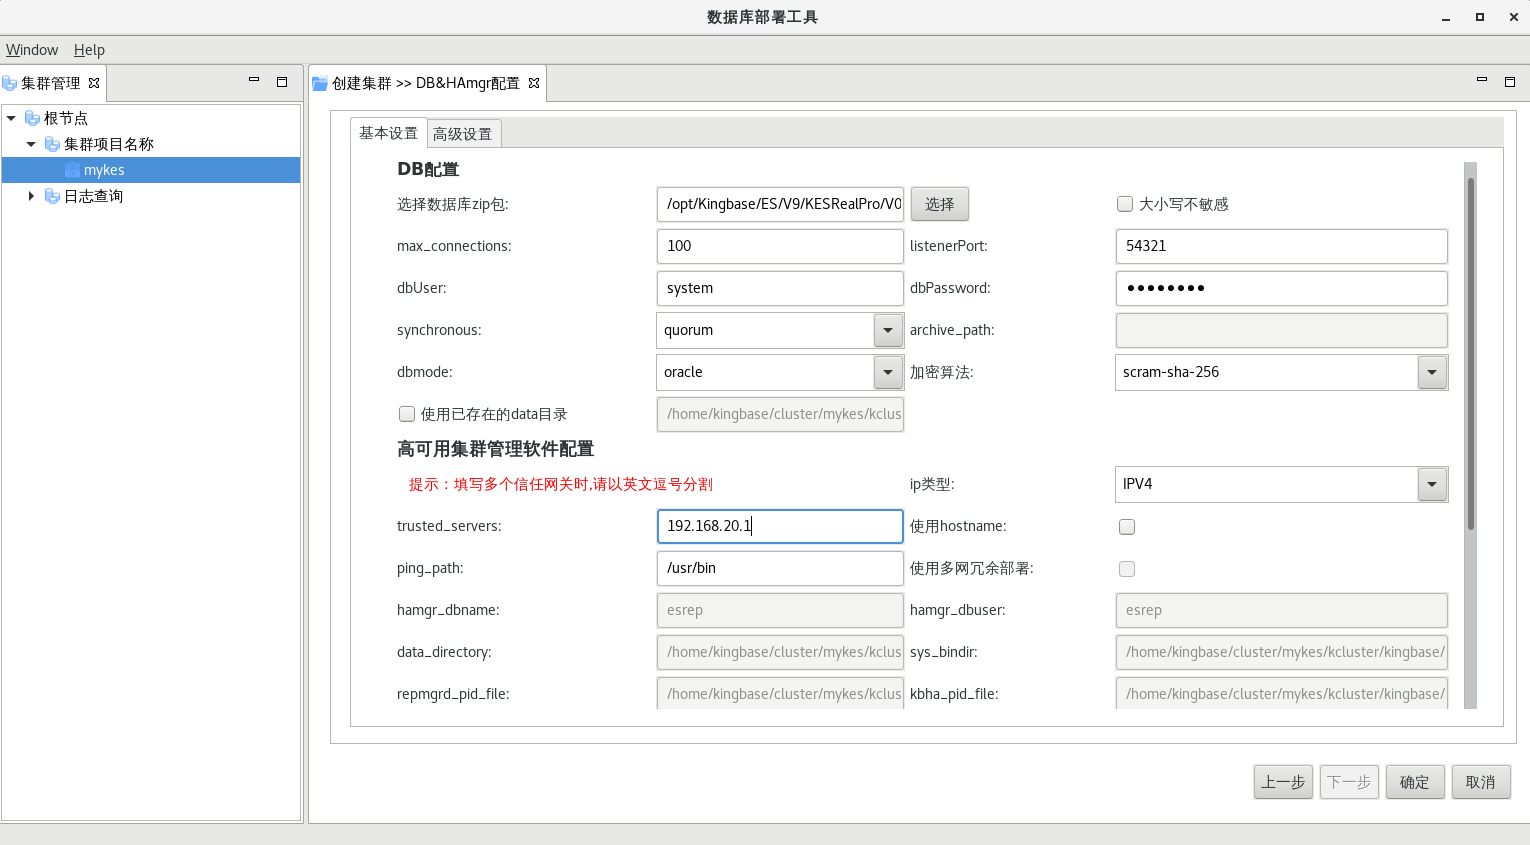Close the 创建集群 DB&HAmgr配置 editor tab
This screenshot has height=845, width=1530.
[534, 83]
